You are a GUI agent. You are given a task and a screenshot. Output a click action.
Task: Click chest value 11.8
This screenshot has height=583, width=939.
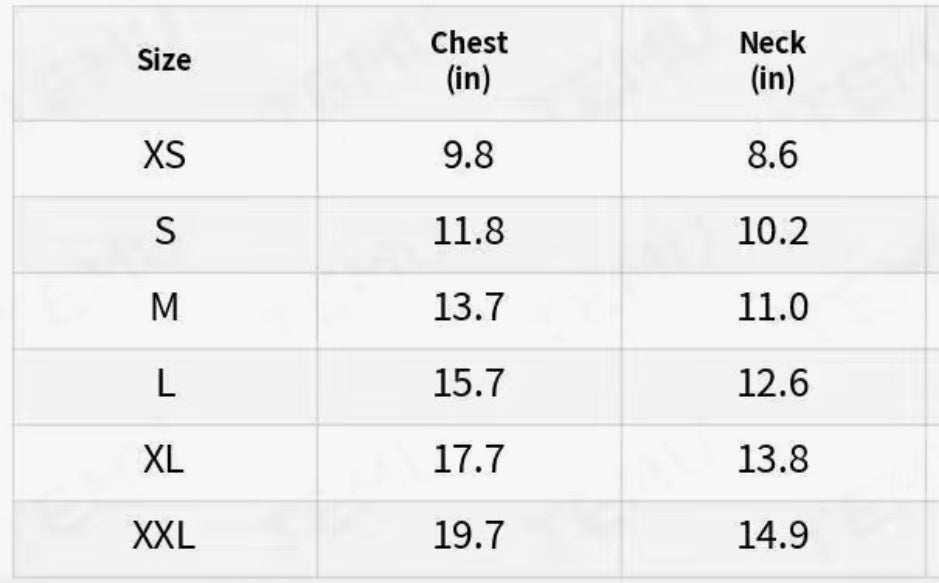[x=469, y=232]
